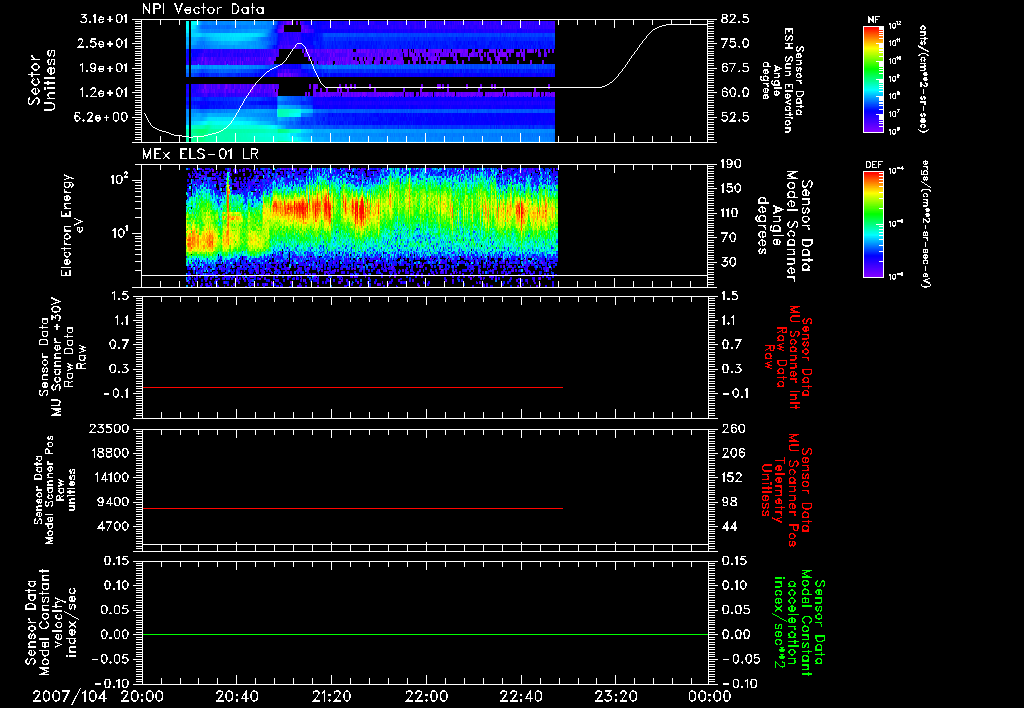Click the '52.5' sun elevation axis value
The height and width of the screenshot is (708, 1024).
[x=735, y=117]
